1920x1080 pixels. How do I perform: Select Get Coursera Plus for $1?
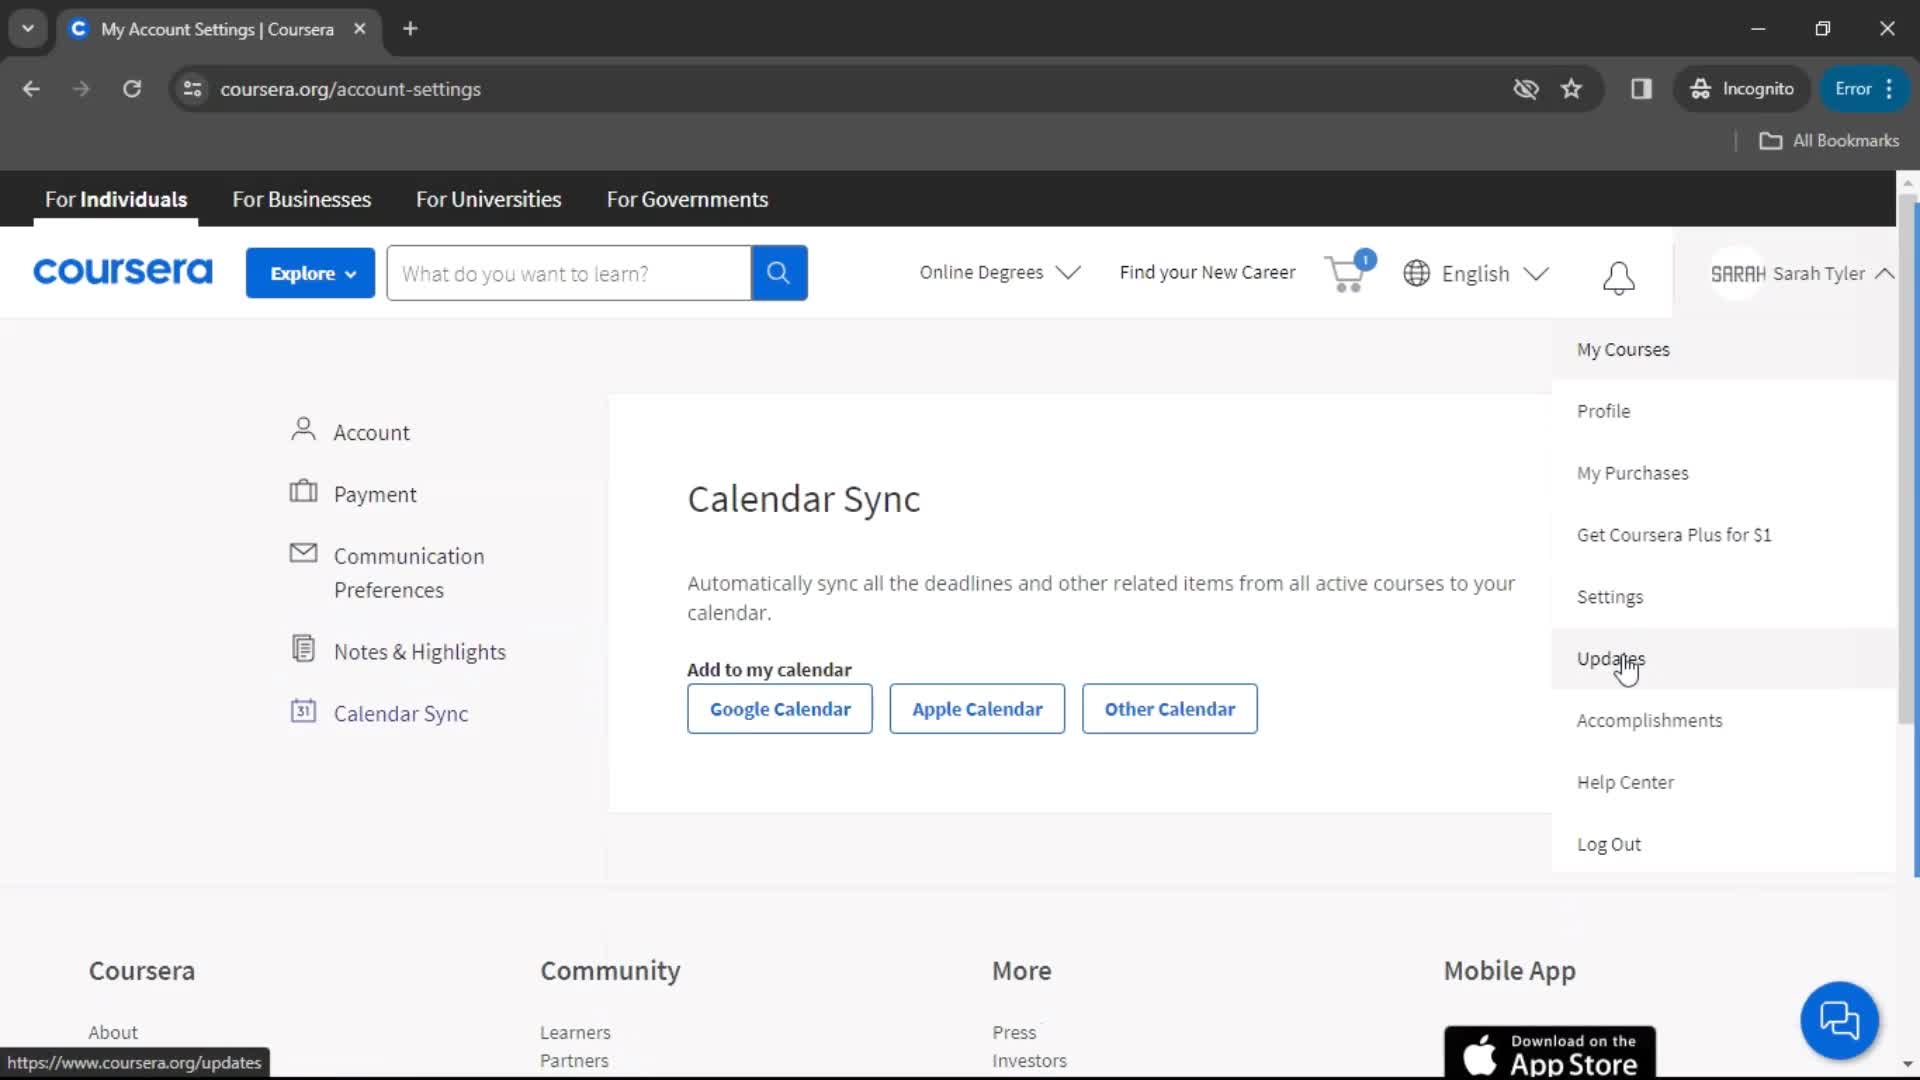click(x=1723, y=535)
